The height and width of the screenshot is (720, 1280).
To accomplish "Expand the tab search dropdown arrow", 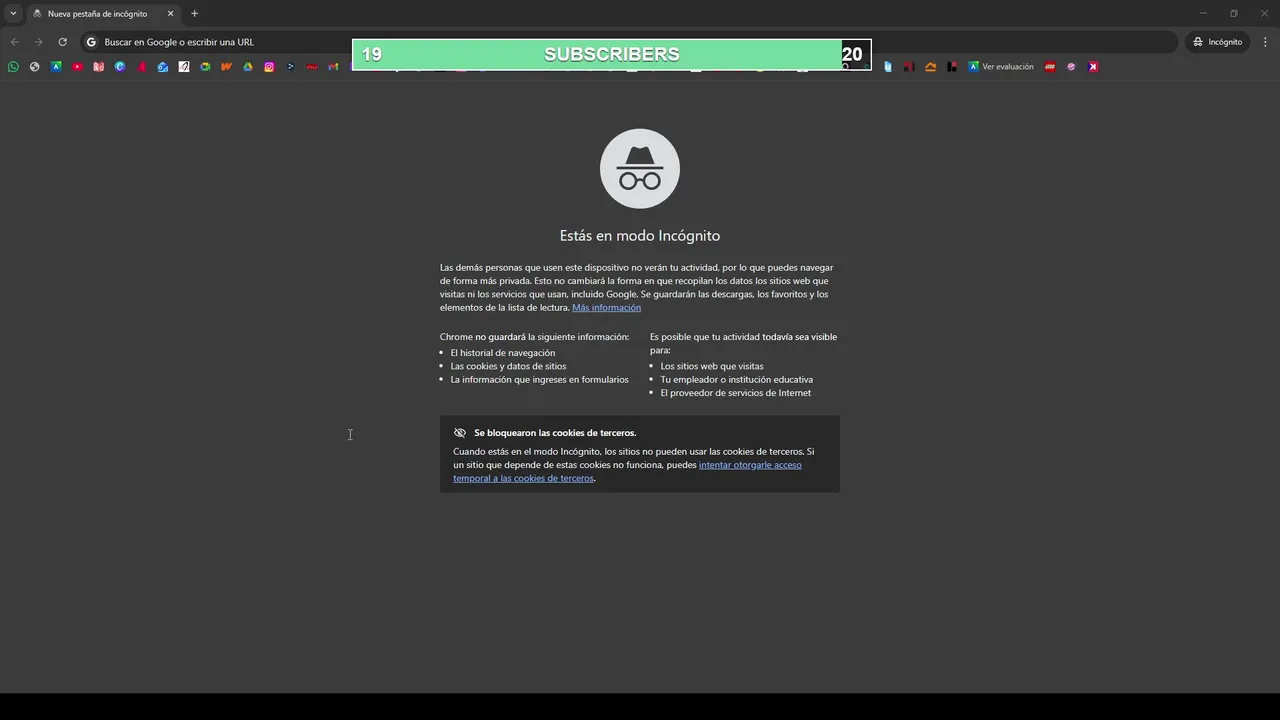I will click(x=13, y=14).
